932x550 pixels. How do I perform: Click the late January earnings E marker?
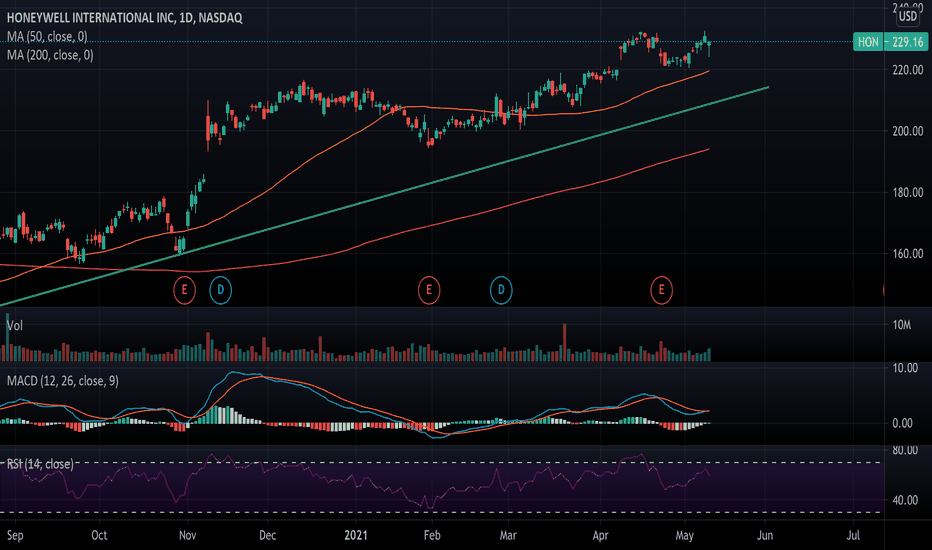click(x=429, y=290)
